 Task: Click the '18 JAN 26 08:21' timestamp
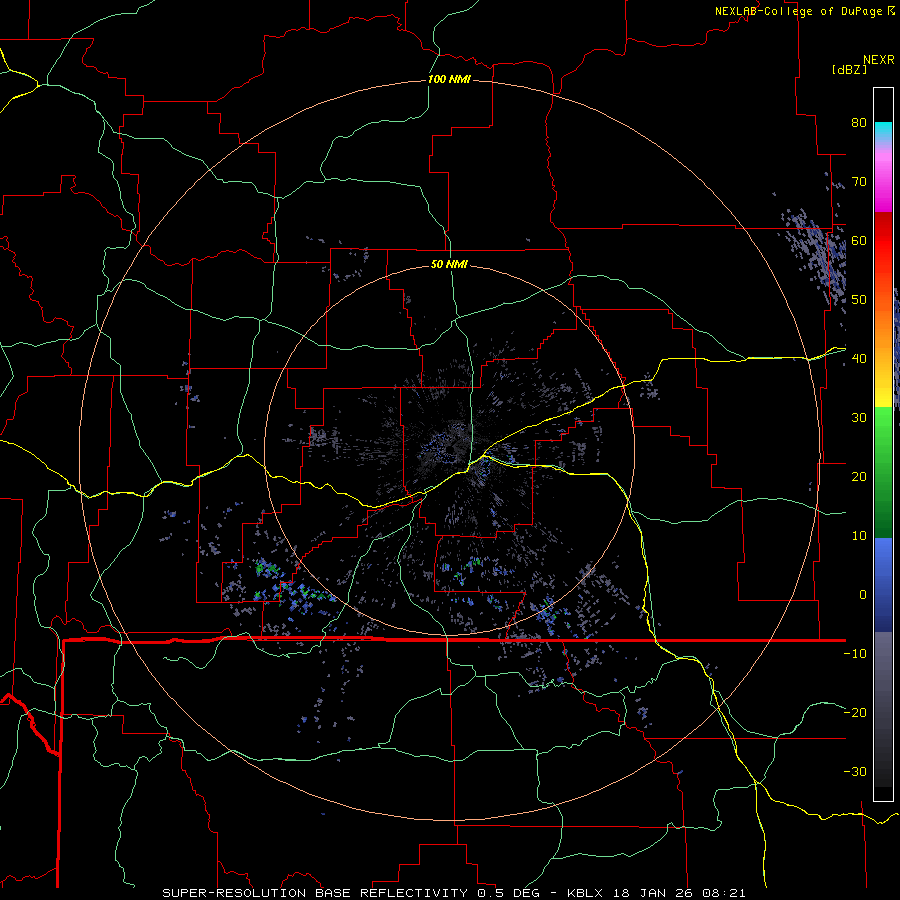(681, 893)
